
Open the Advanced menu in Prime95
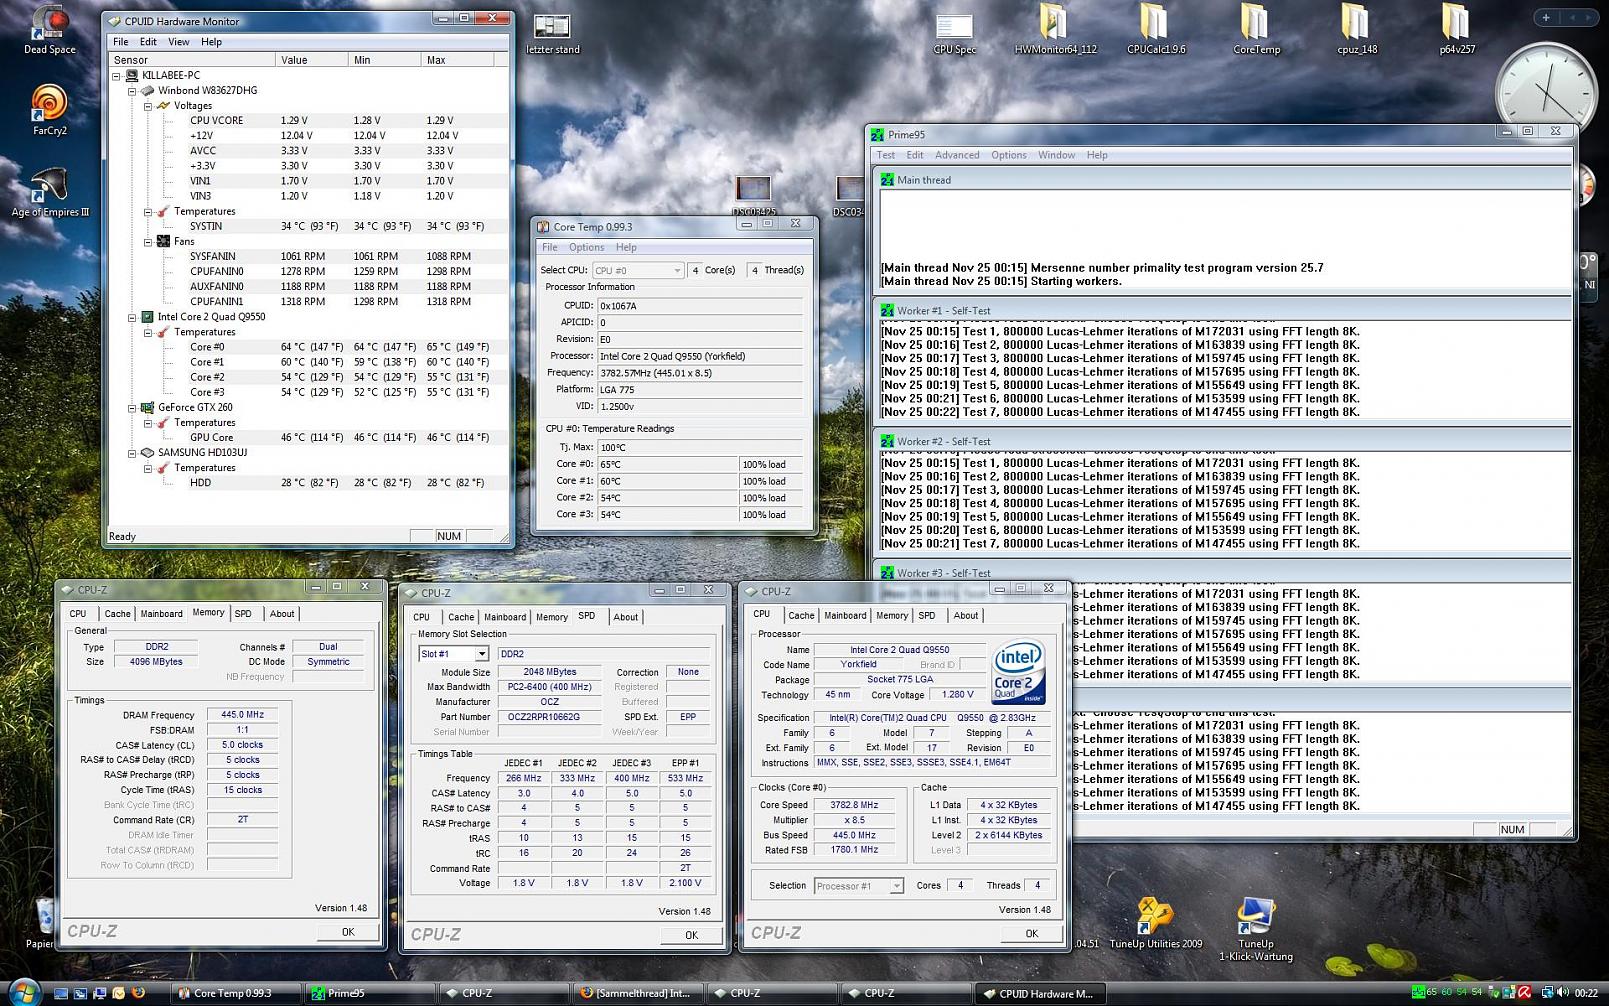[957, 155]
